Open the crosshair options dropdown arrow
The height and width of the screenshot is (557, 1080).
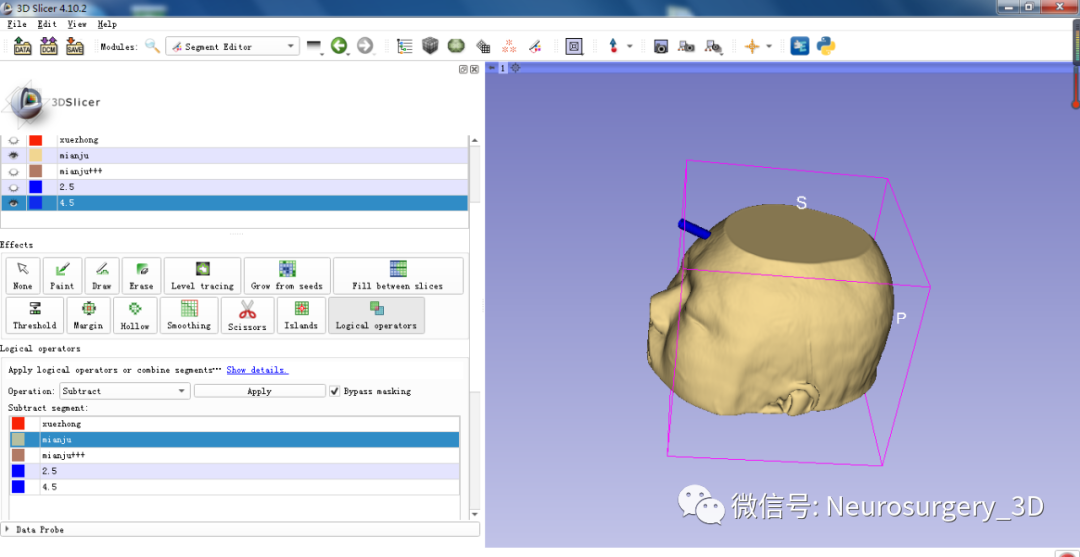pyautogui.click(x=769, y=46)
